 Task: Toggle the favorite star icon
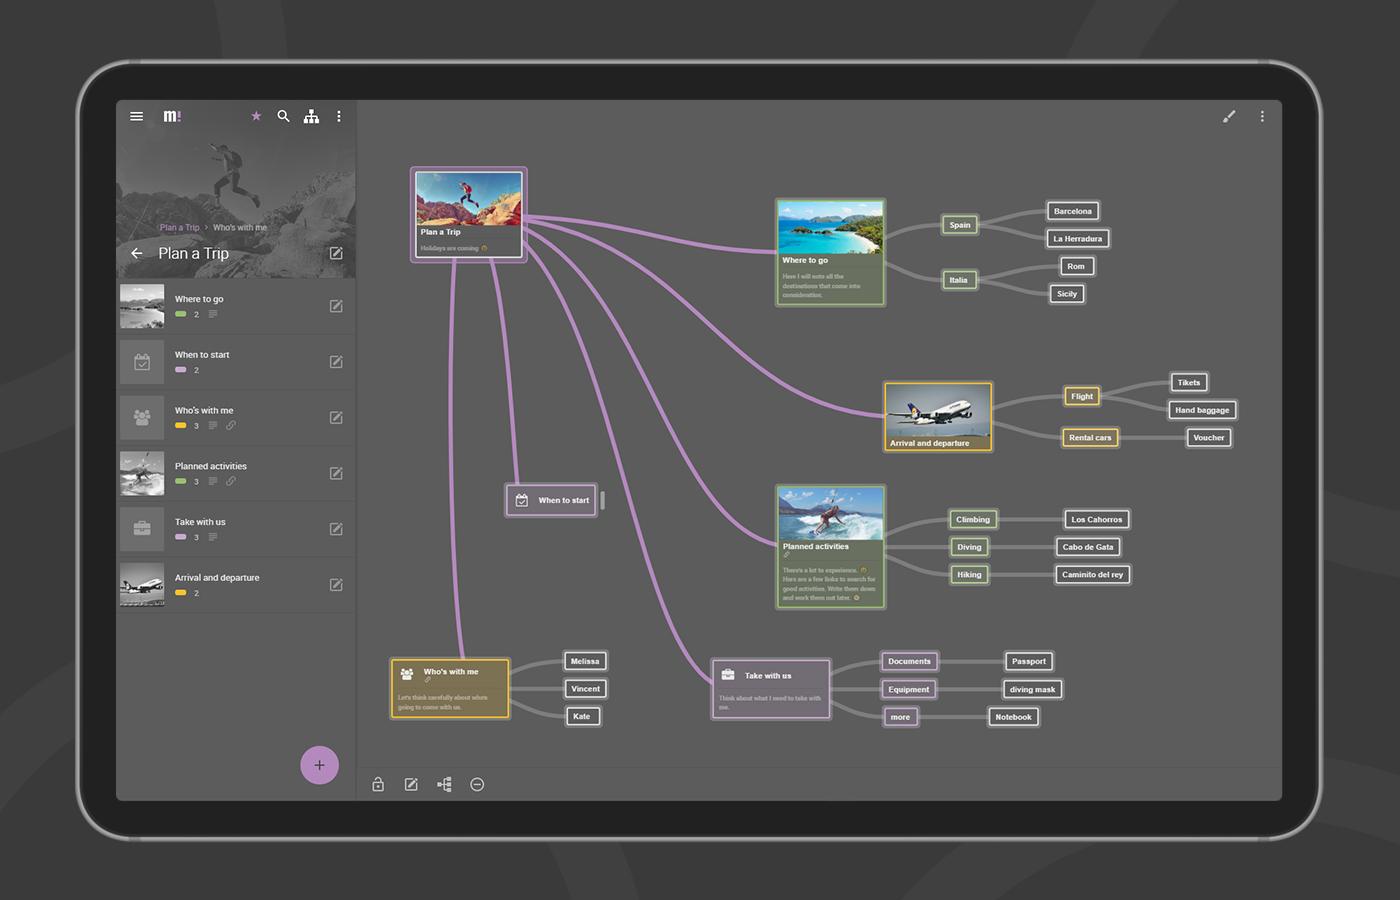[x=256, y=116]
